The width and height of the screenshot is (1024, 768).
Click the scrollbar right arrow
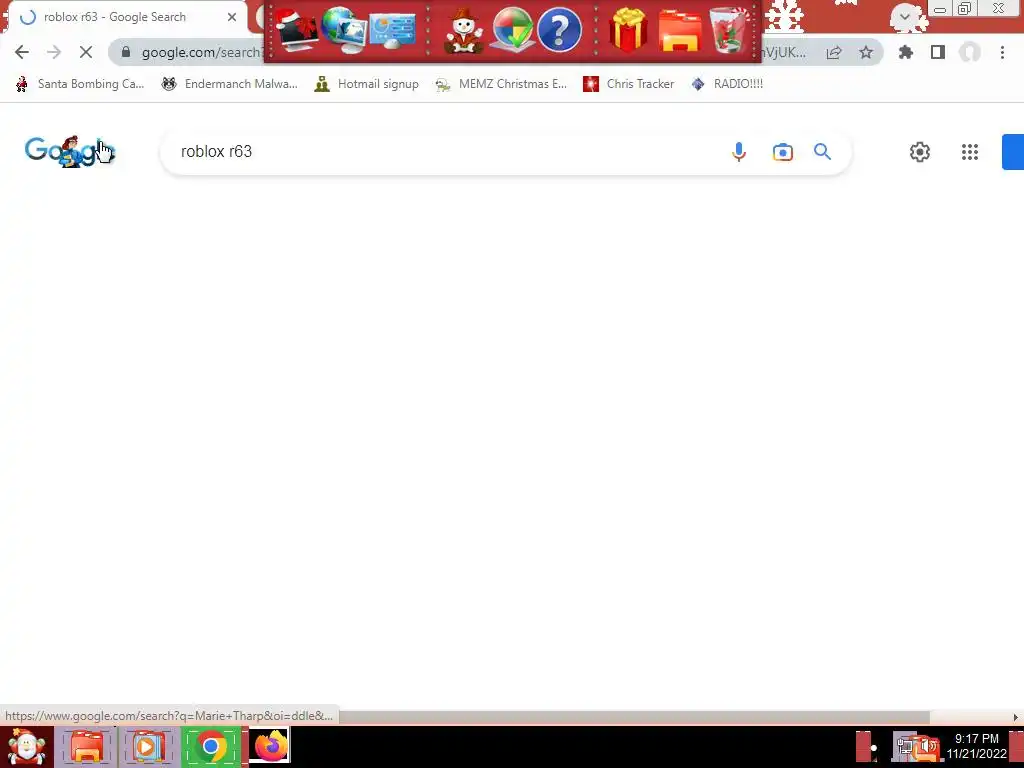coord(1016,717)
